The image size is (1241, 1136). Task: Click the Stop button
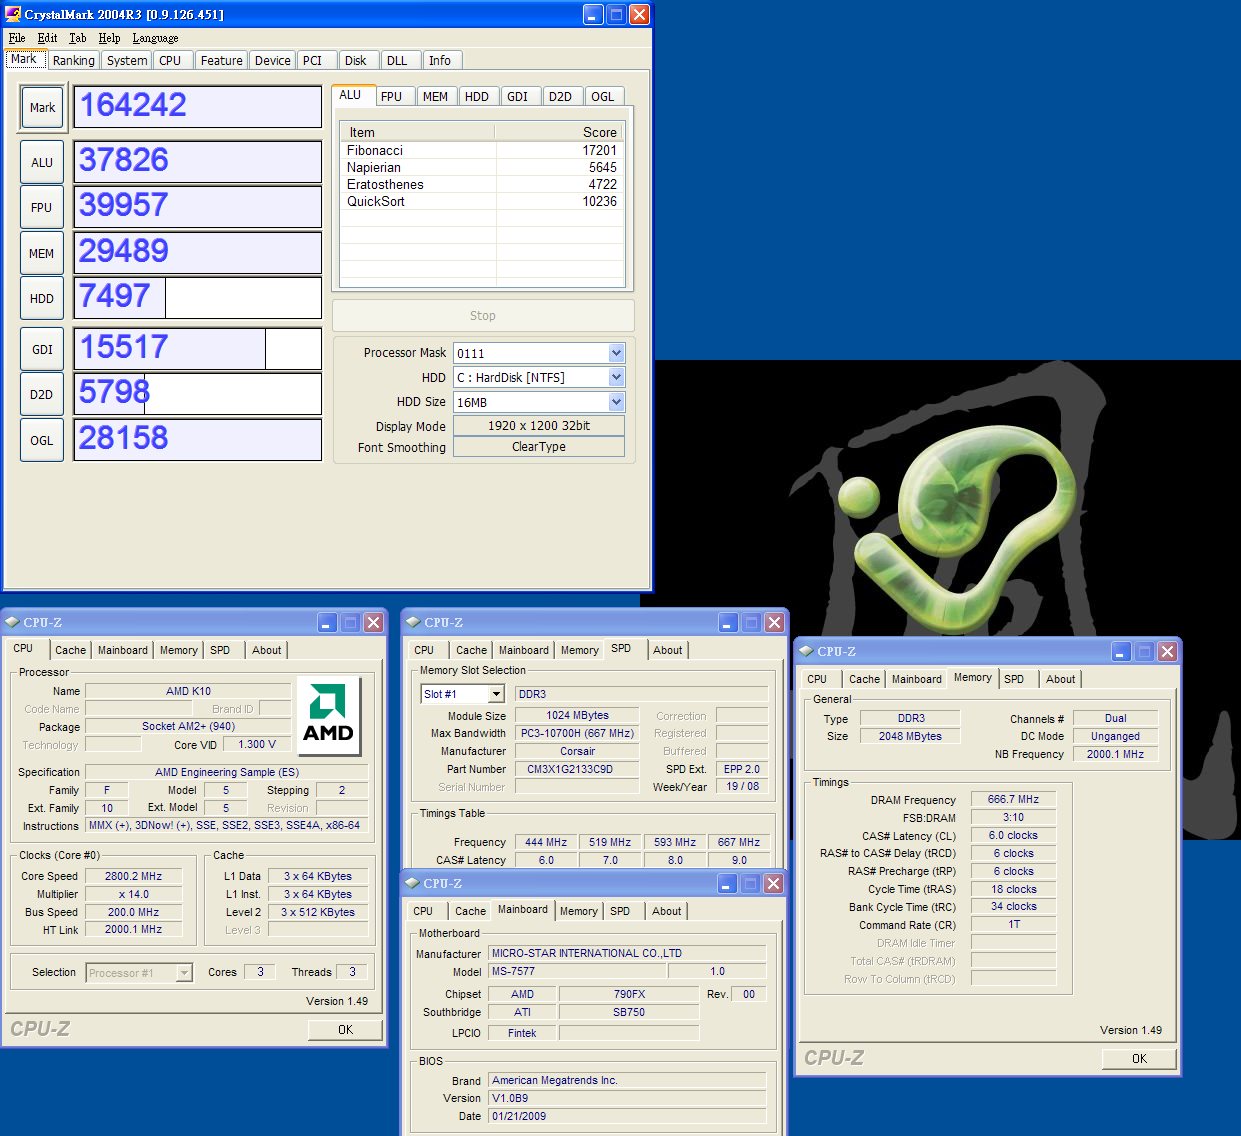pyautogui.click(x=483, y=316)
